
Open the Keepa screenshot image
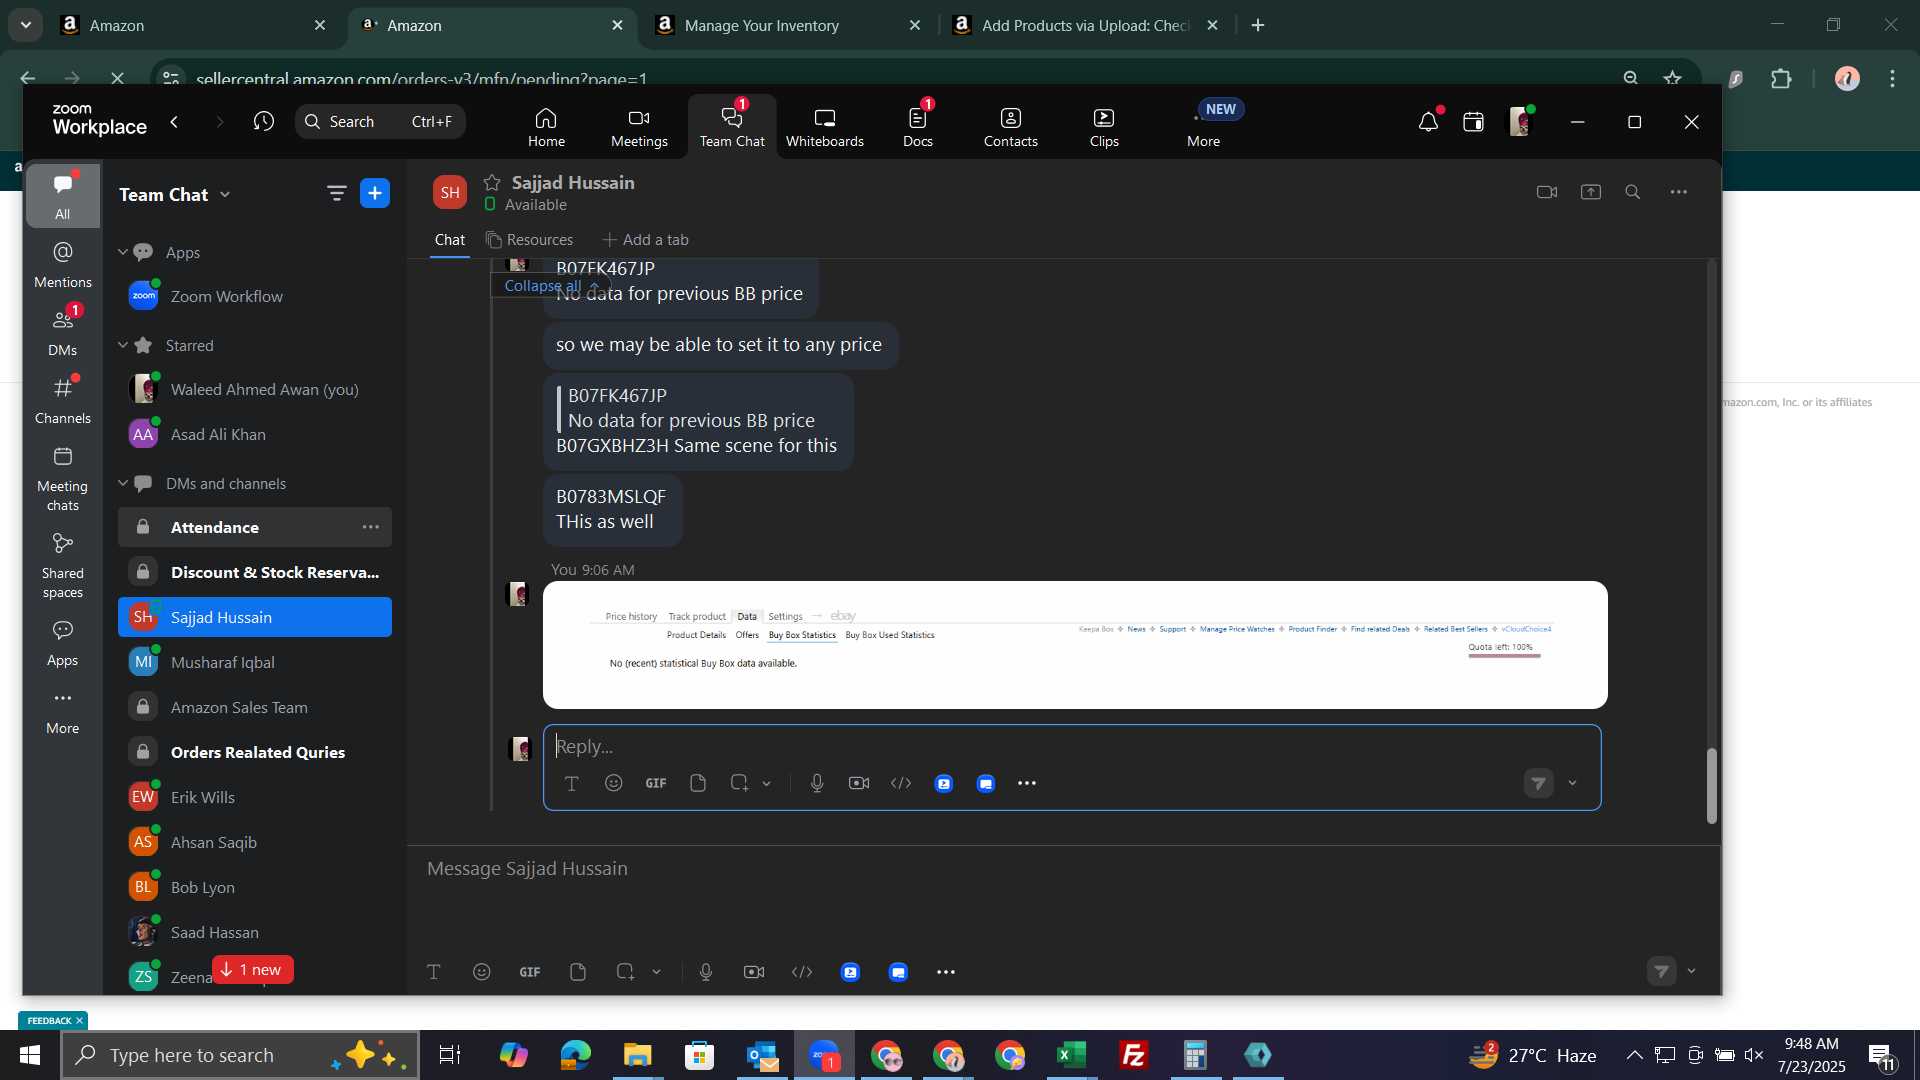1075,645
